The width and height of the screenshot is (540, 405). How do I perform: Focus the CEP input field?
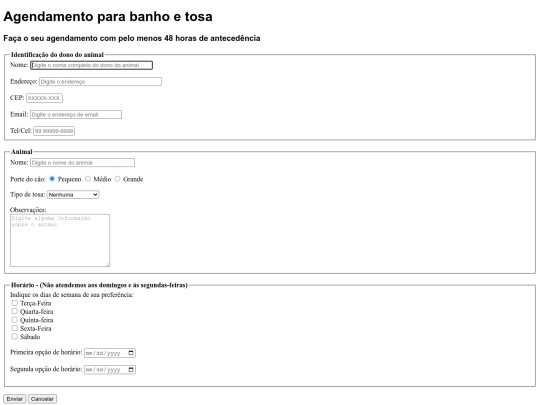(44, 98)
